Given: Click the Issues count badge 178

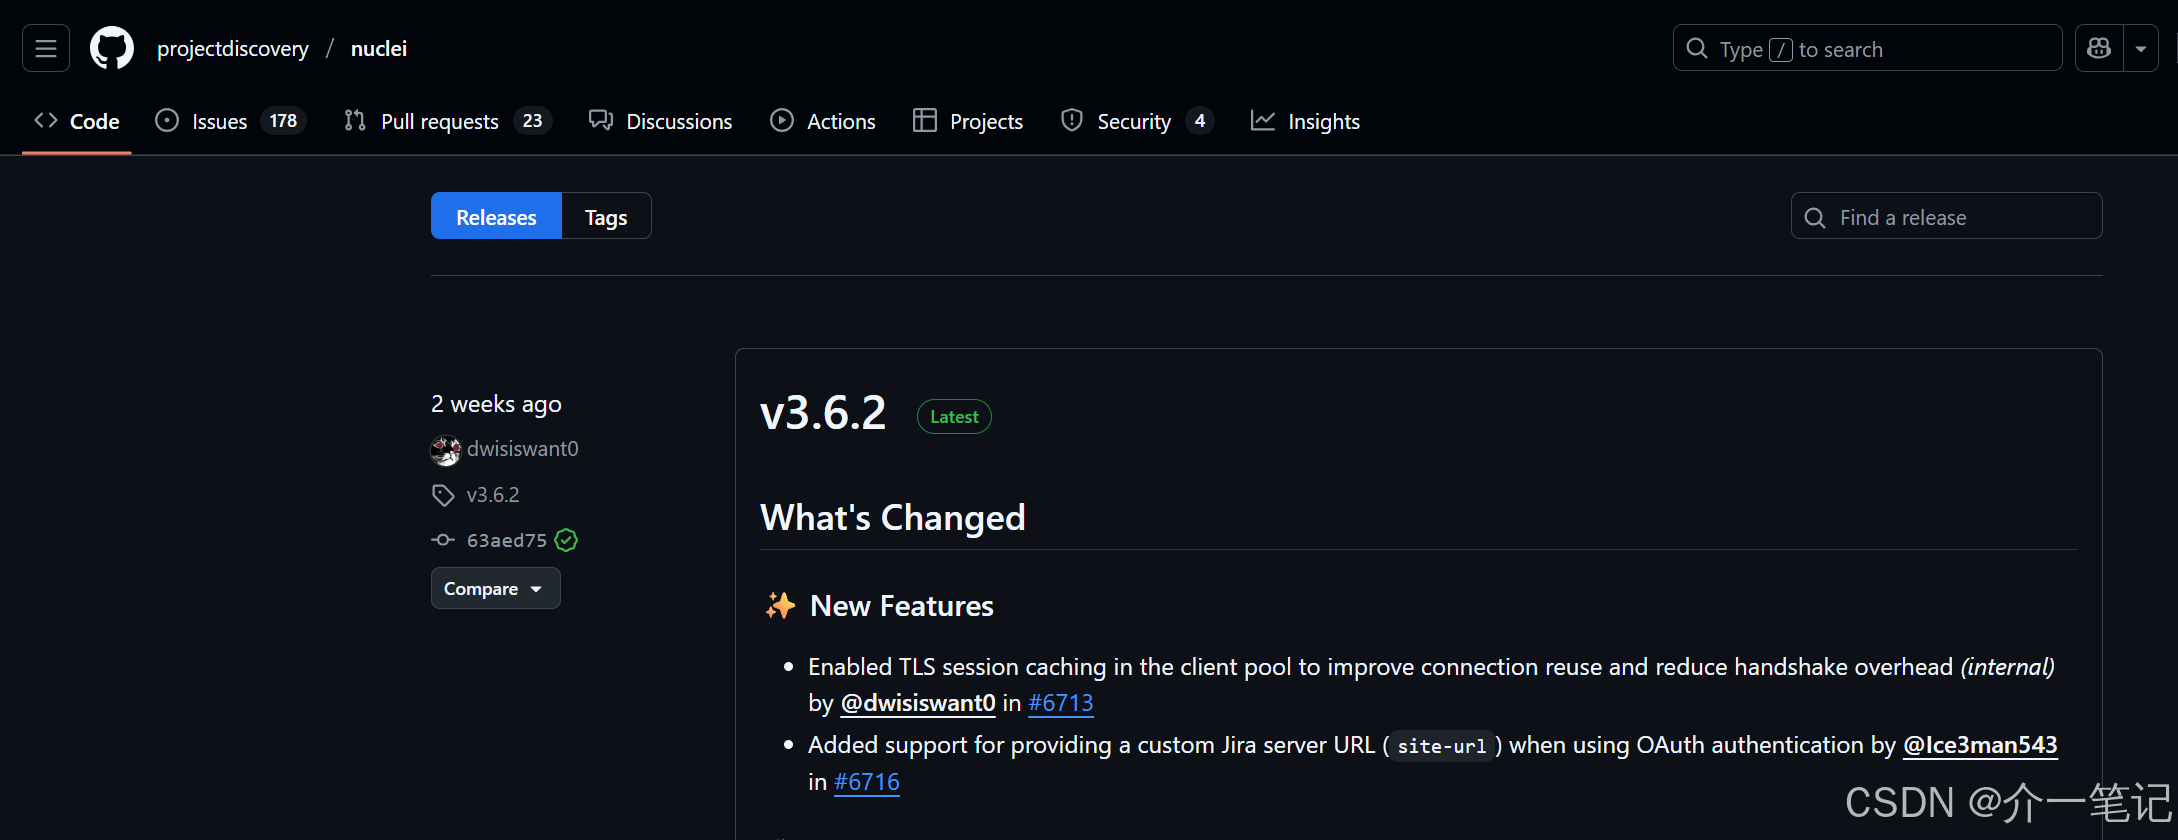Looking at the screenshot, I should [283, 121].
